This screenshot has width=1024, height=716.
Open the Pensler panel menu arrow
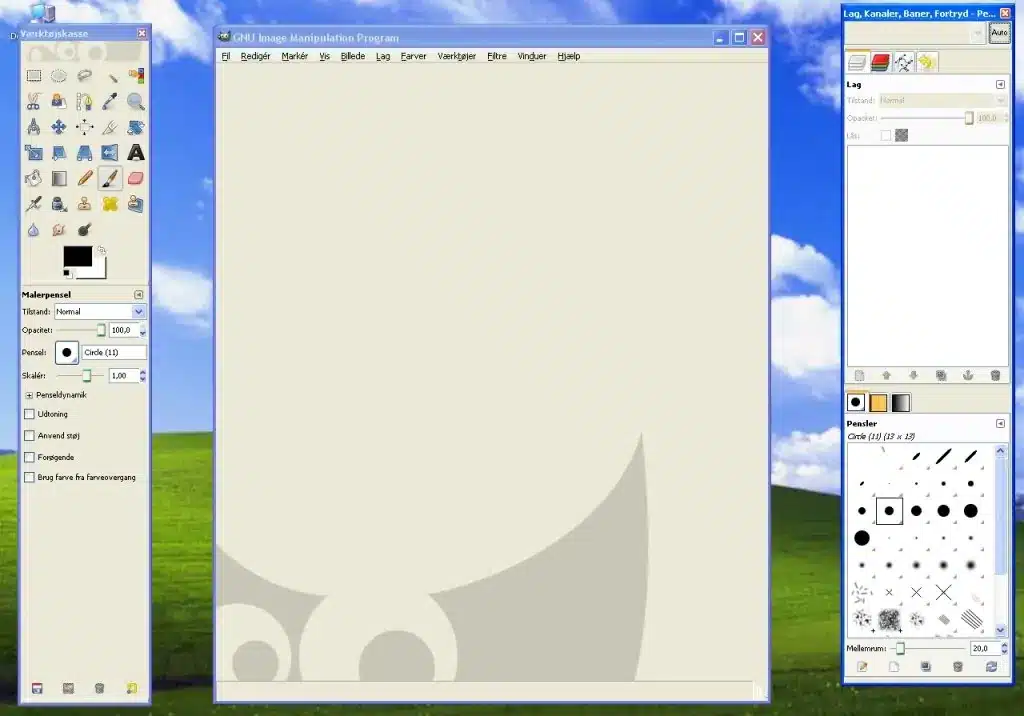coord(1000,423)
